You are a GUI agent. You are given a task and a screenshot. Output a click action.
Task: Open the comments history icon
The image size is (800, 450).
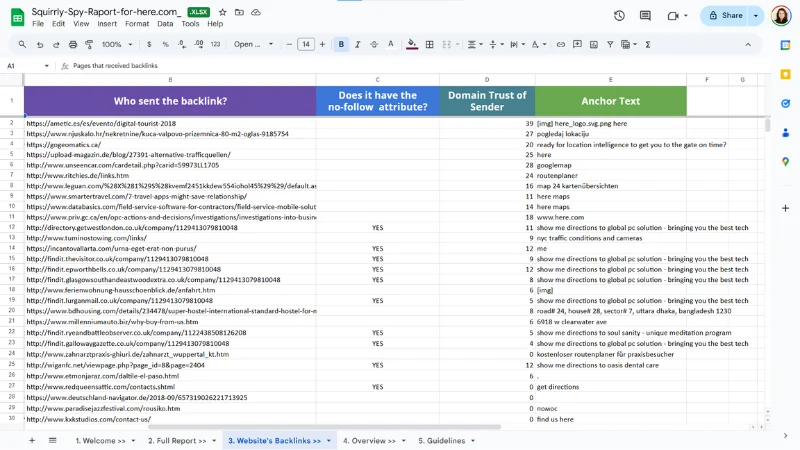point(645,15)
